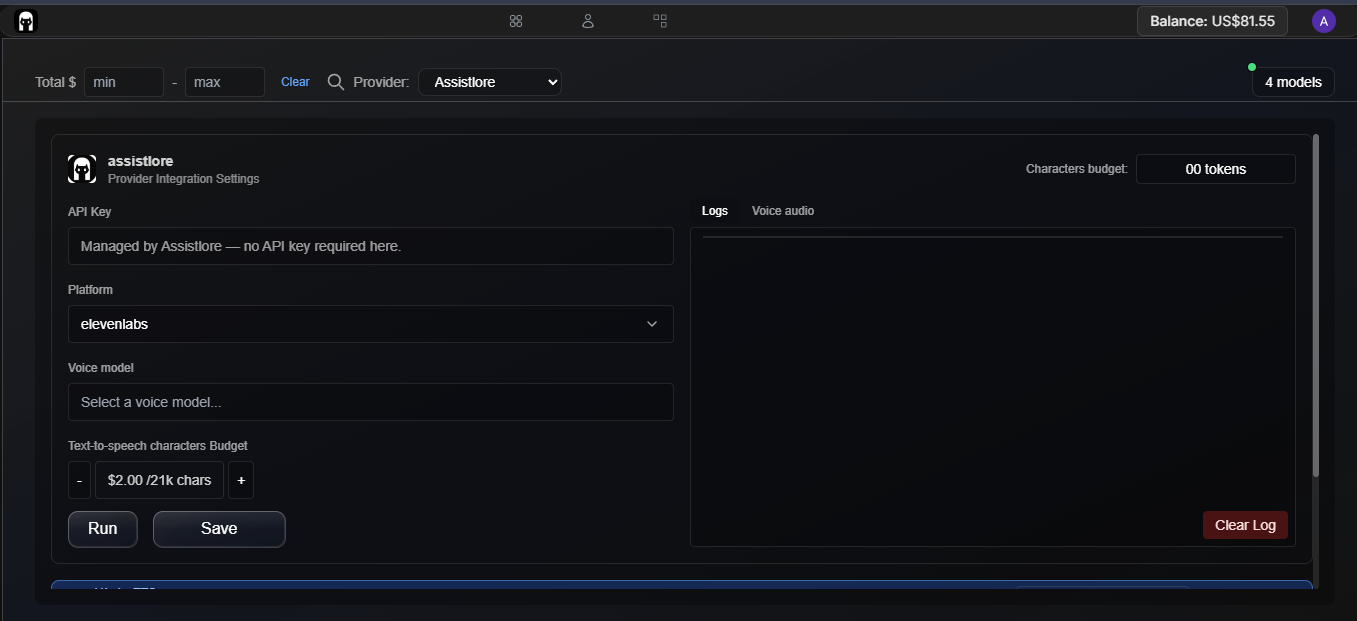Image resolution: width=1357 pixels, height=621 pixels.
Task: Click the assistlore provider logo in settings card
Action: click(82, 169)
